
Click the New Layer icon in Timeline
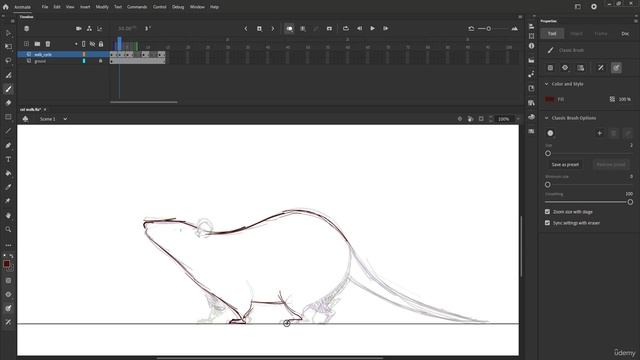(x=27, y=44)
